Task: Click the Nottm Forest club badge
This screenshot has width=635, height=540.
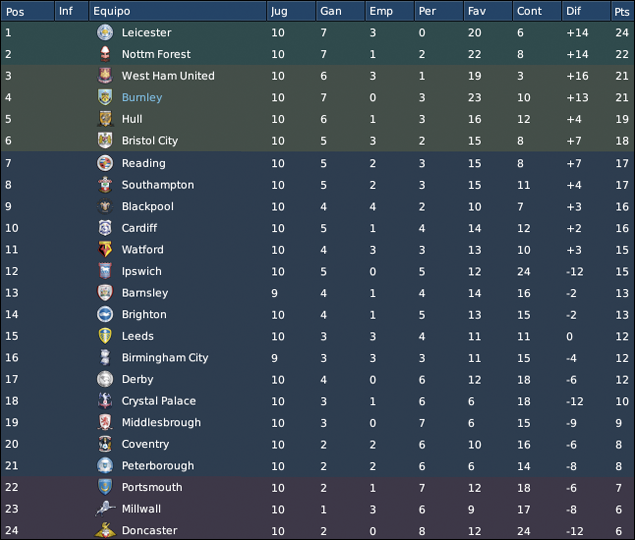Action: pos(105,54)
